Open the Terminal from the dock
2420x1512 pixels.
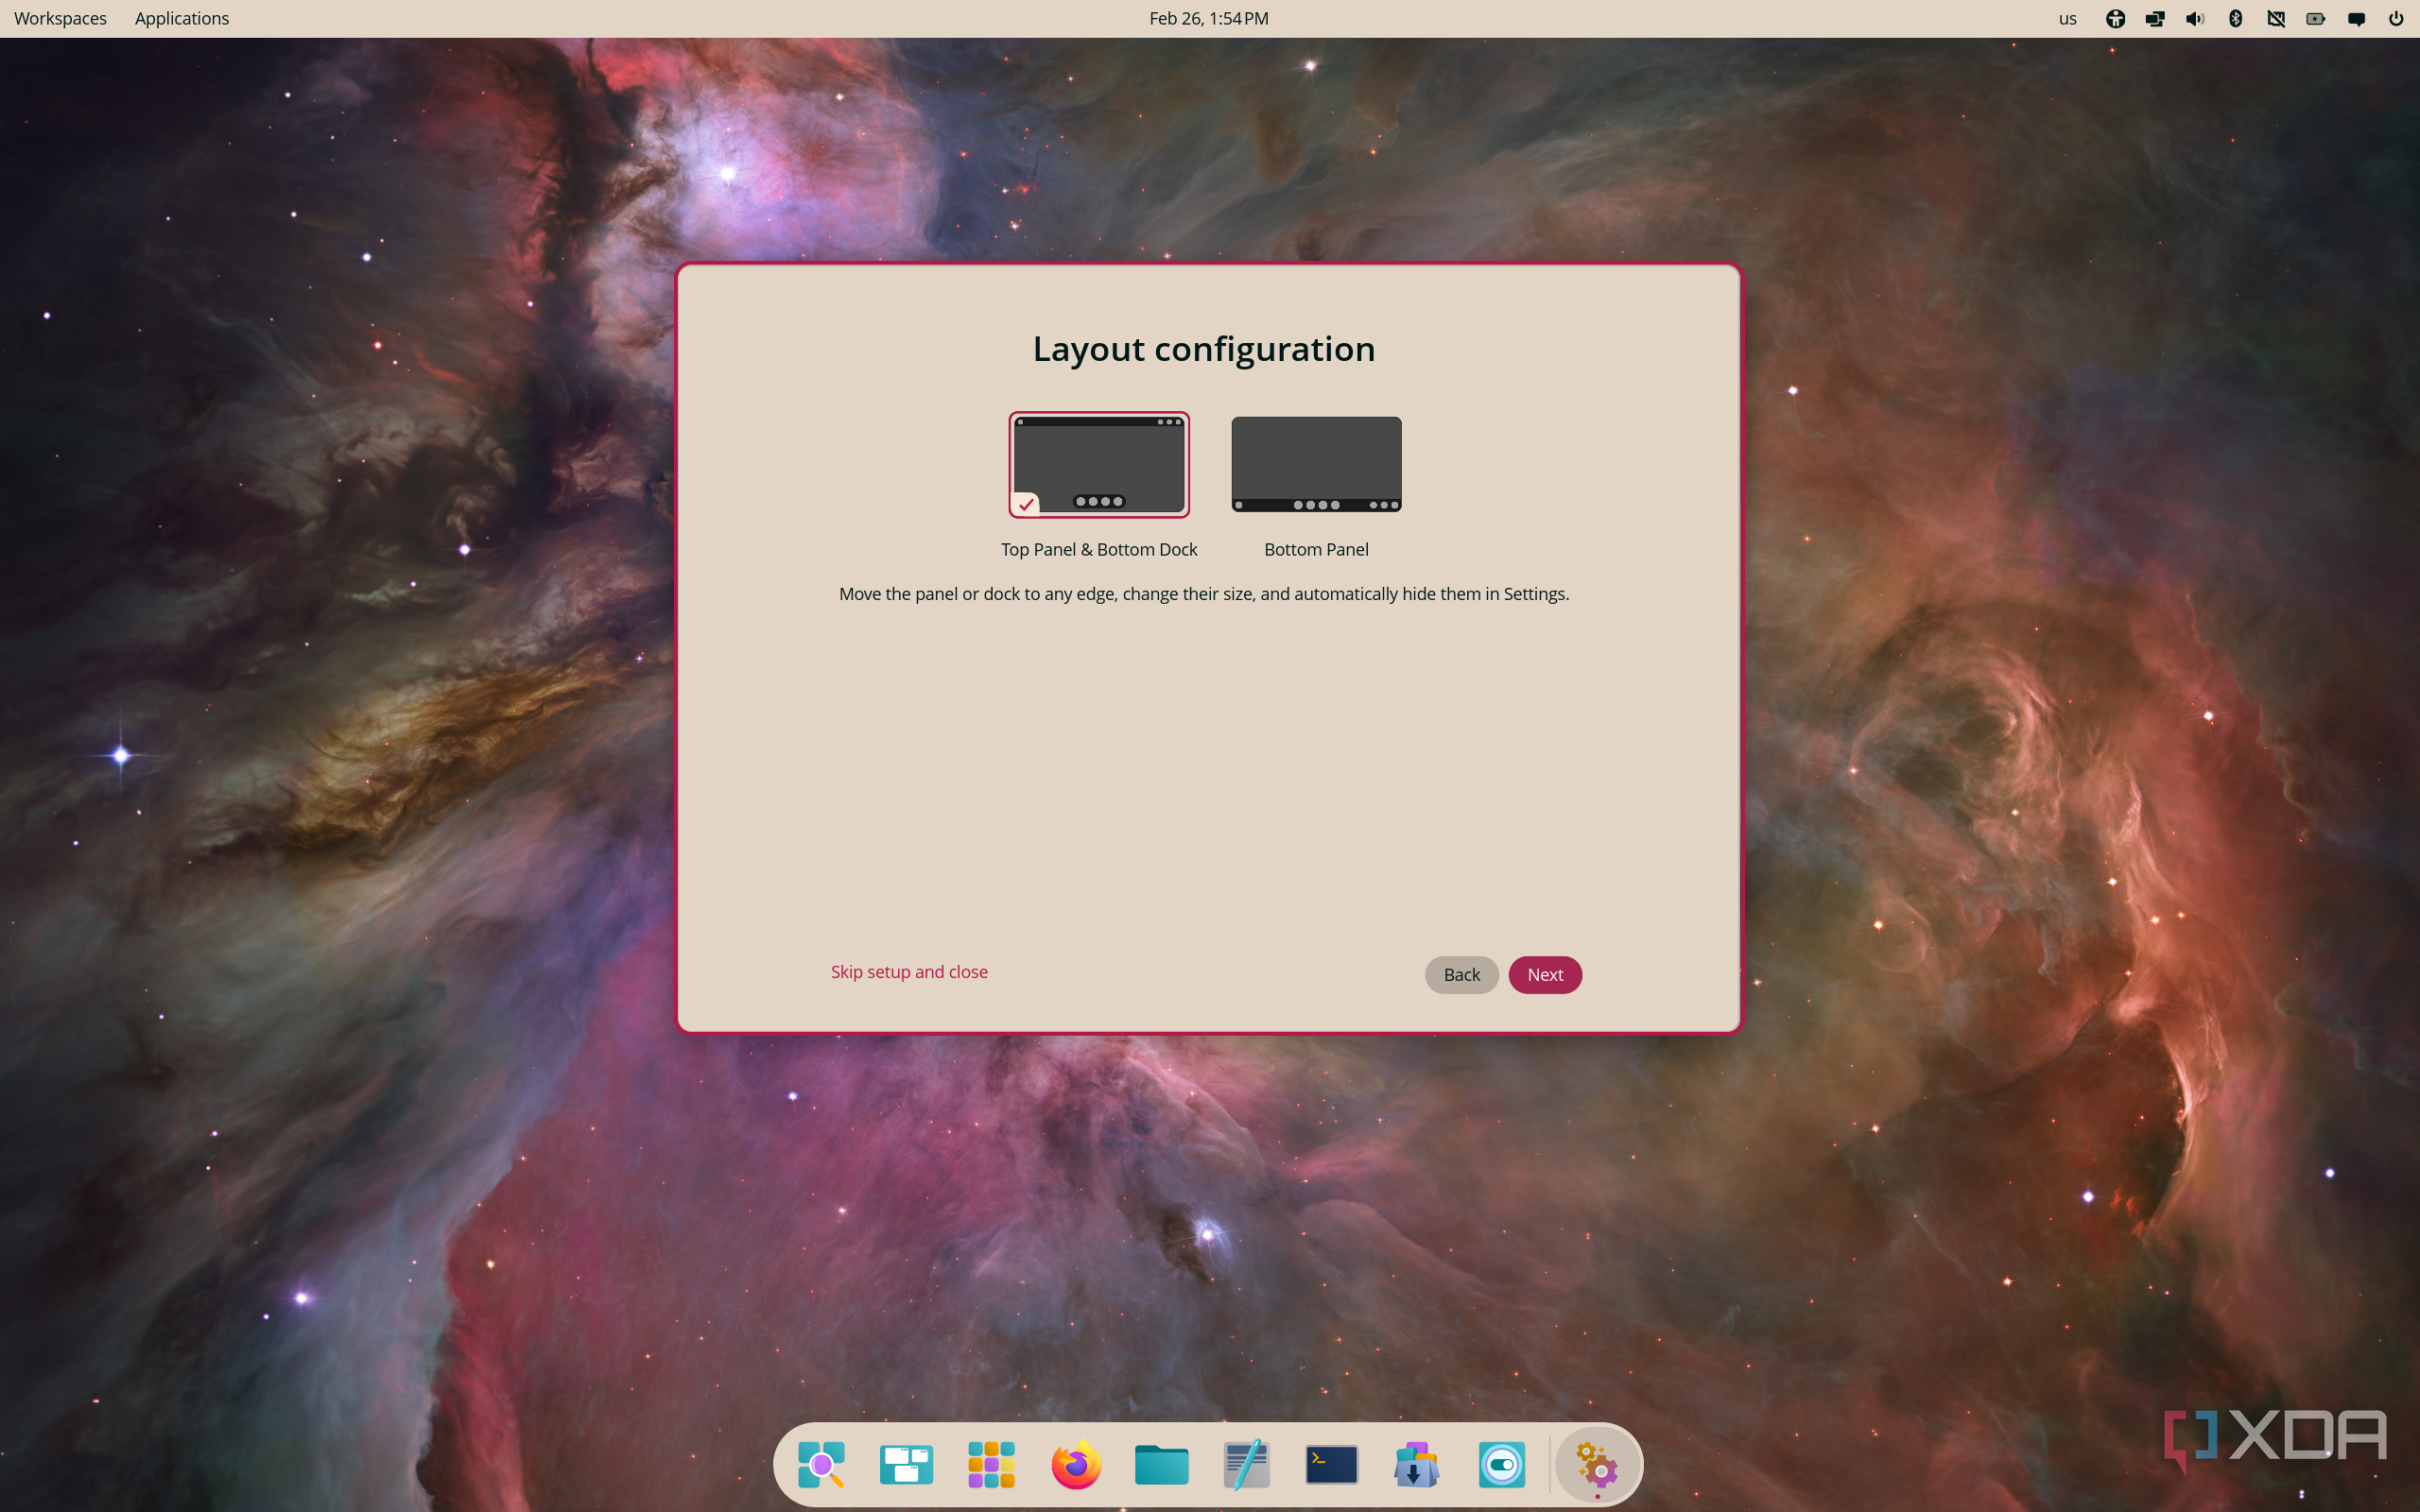[x=1331, y=1465]
